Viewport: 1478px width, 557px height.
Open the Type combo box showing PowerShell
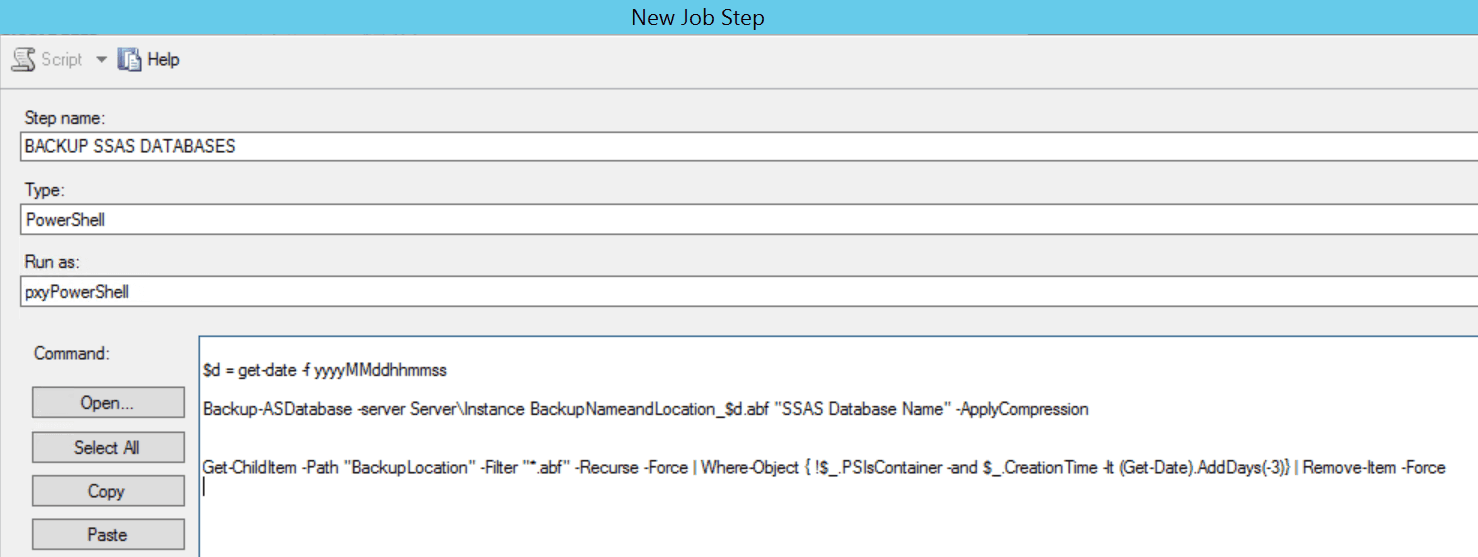tap(749, 220)
